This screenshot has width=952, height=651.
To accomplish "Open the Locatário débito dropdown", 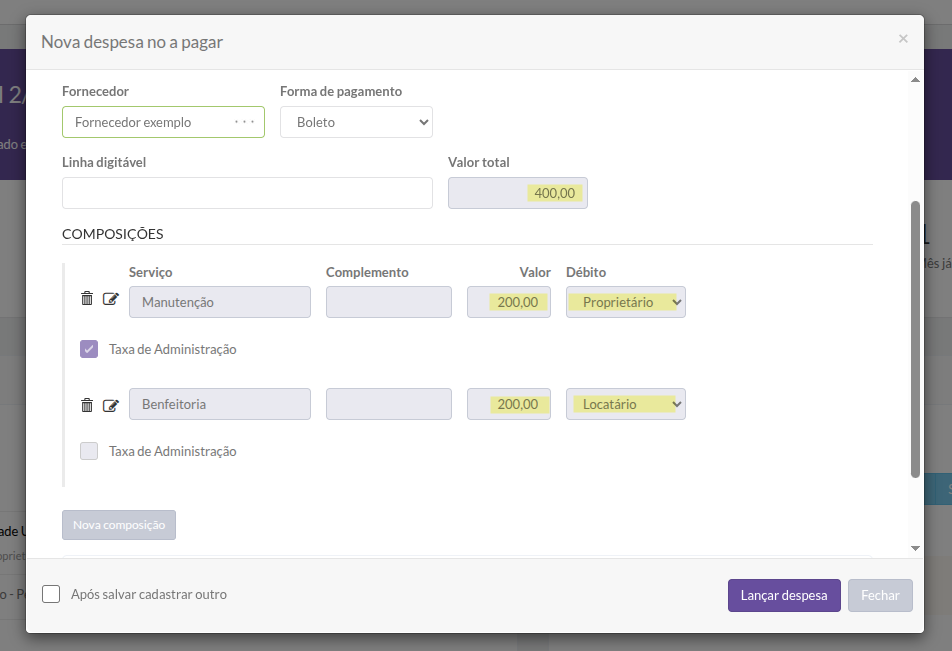I will click(x=626, y=404).
